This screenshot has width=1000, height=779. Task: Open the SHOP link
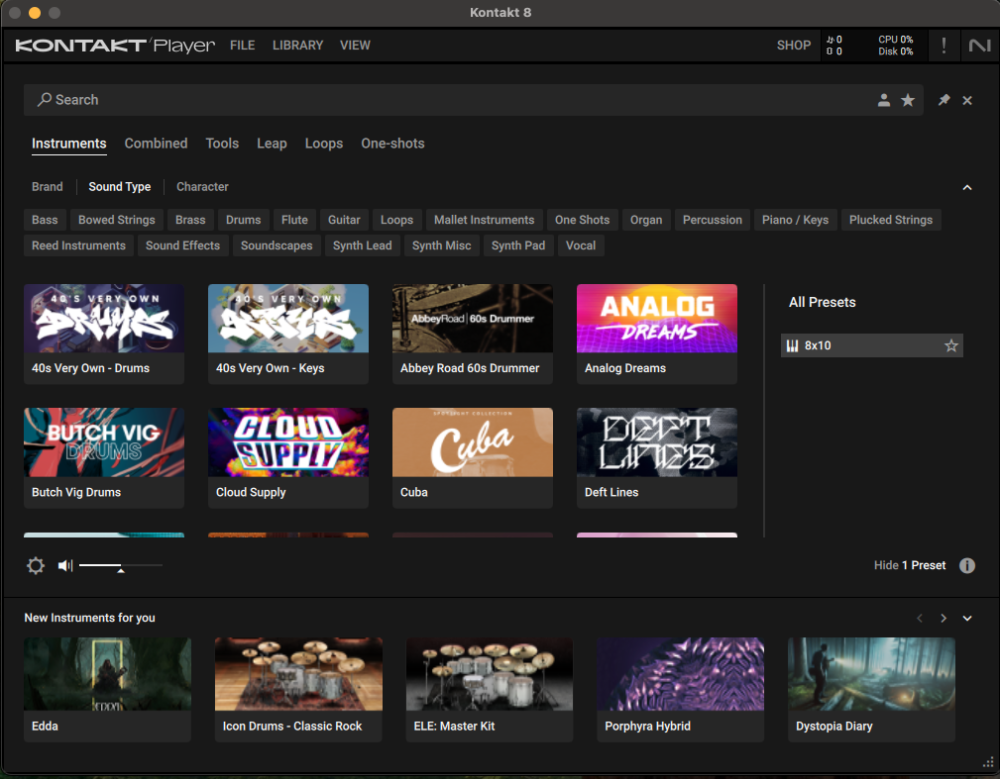click(x=793, y=45)
